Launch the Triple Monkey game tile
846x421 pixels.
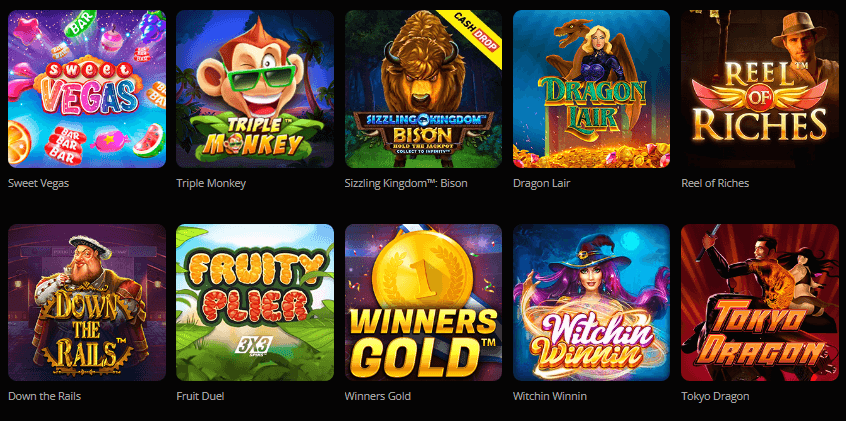pos(255,89)
